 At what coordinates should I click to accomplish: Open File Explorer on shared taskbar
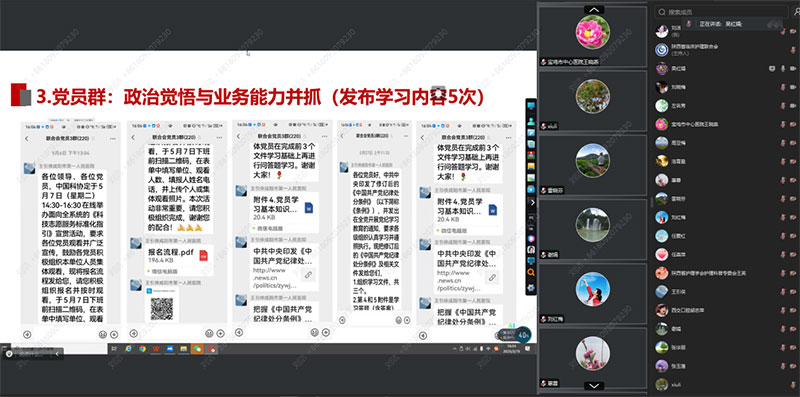click(183, 349)
